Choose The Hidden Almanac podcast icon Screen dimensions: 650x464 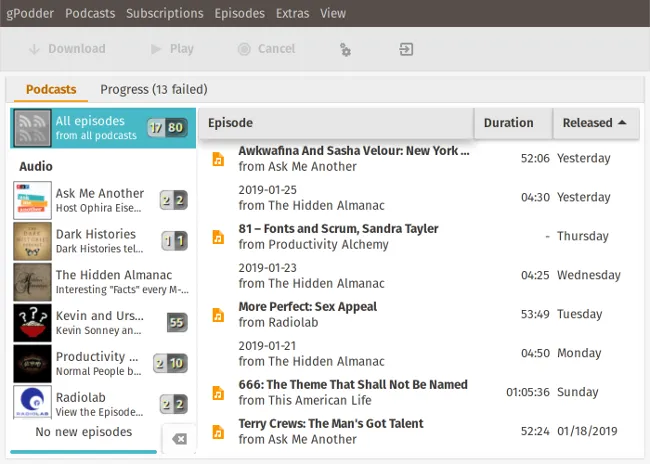point(32,282)
